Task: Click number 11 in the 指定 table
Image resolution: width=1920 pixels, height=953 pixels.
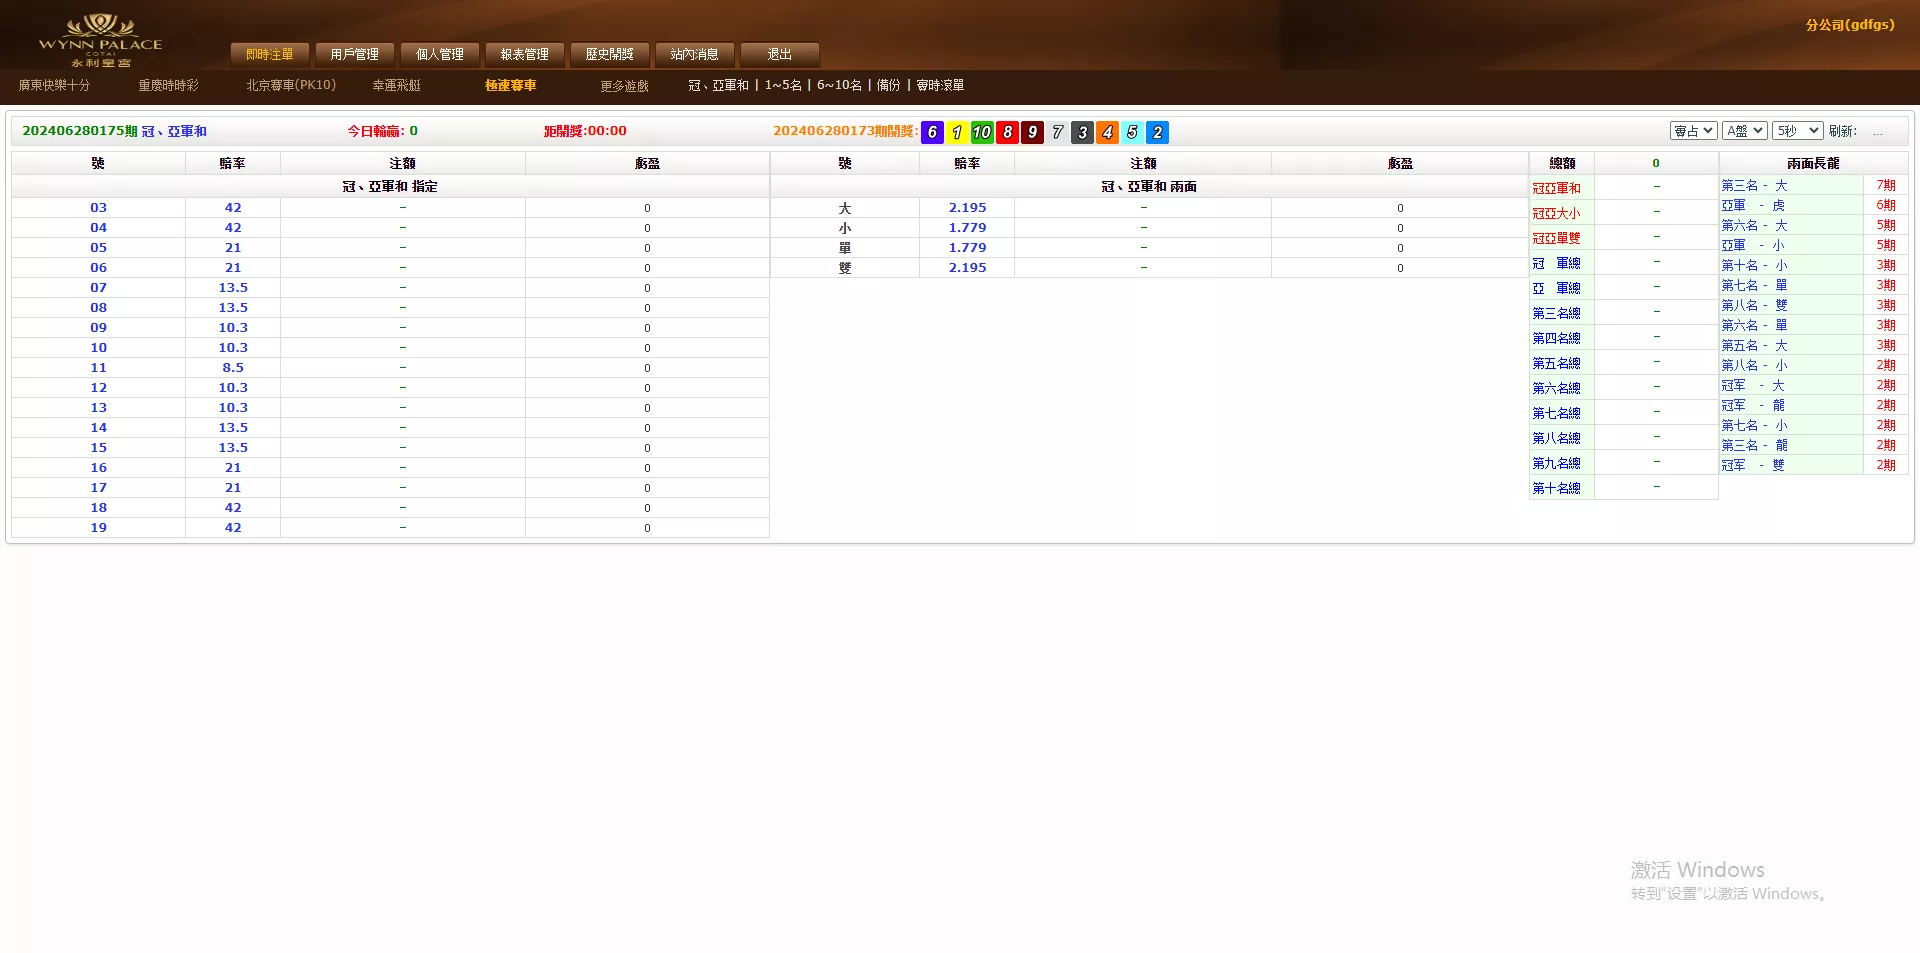Action: coord(98,368)
